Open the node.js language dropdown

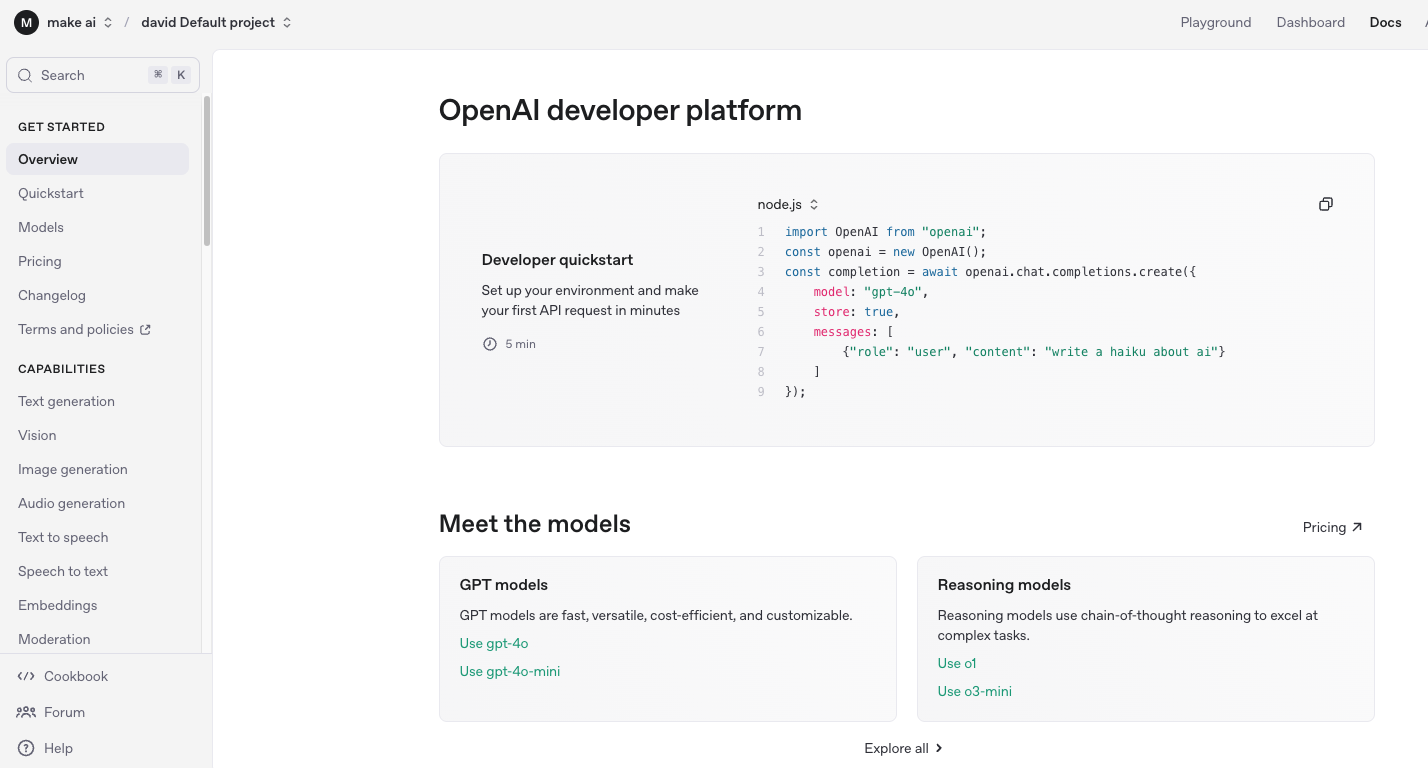tap(788, 204)
